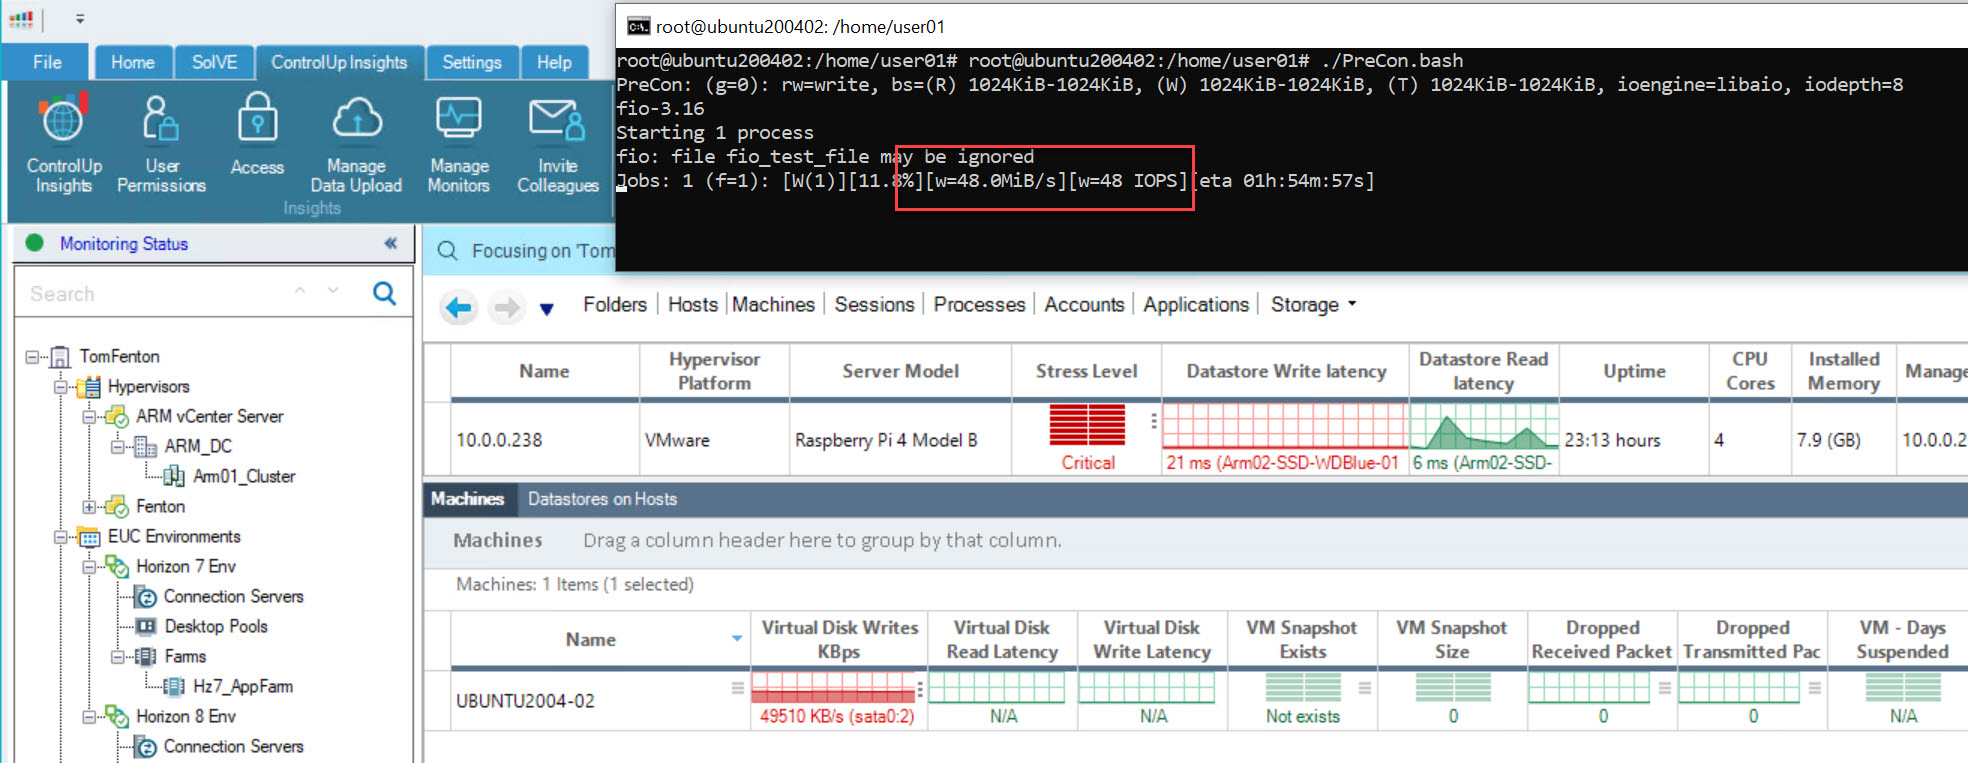Go to the Sessions view
Image resolution: width=1968 pixels, height=763 pixels.
tap(874, 304)
